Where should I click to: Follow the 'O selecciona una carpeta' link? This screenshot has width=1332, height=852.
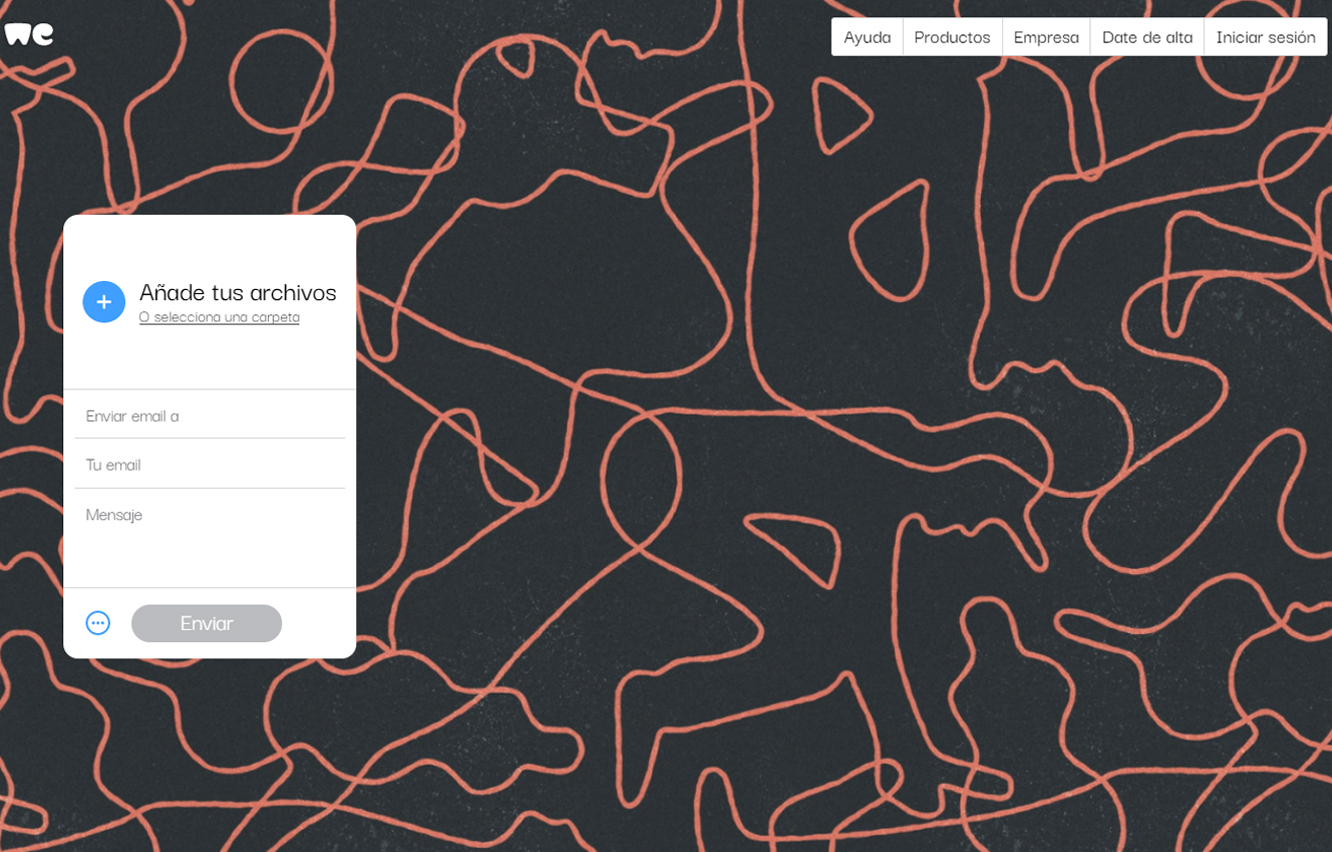click(x=219, y=317)
